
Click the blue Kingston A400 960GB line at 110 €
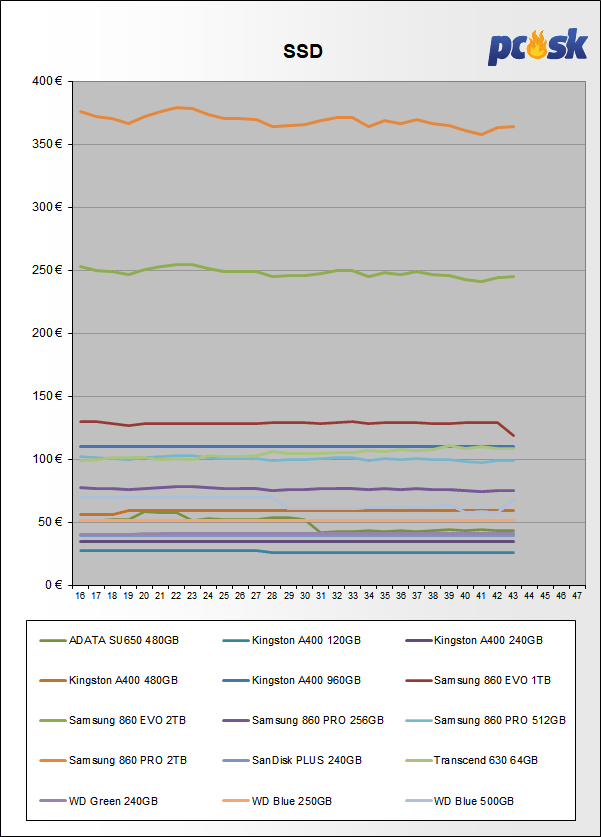[x=296, y=446]
